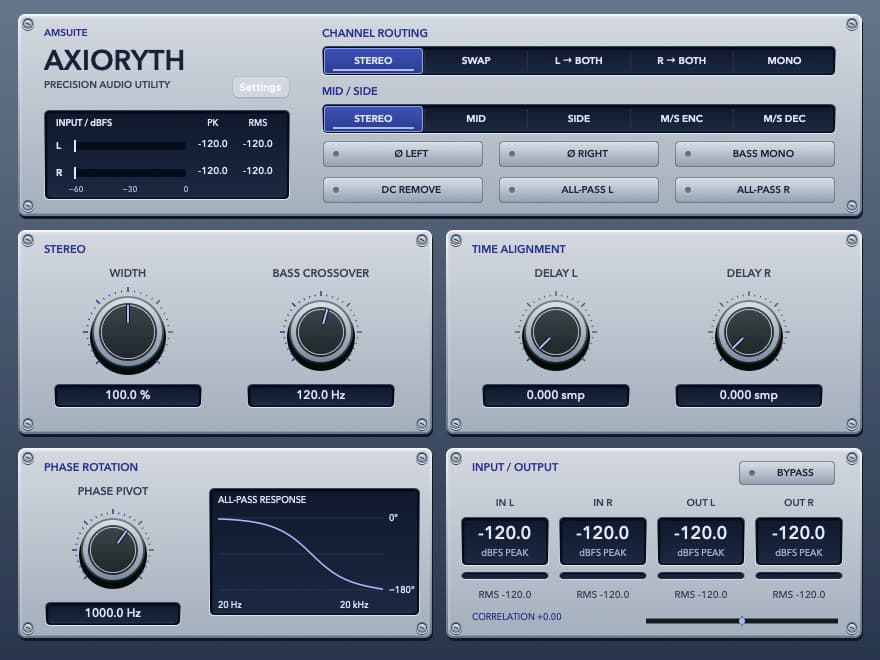This screenshot has height=660, width=880.
Task: Click the OUT L peak readout
Action: point(700,541)
